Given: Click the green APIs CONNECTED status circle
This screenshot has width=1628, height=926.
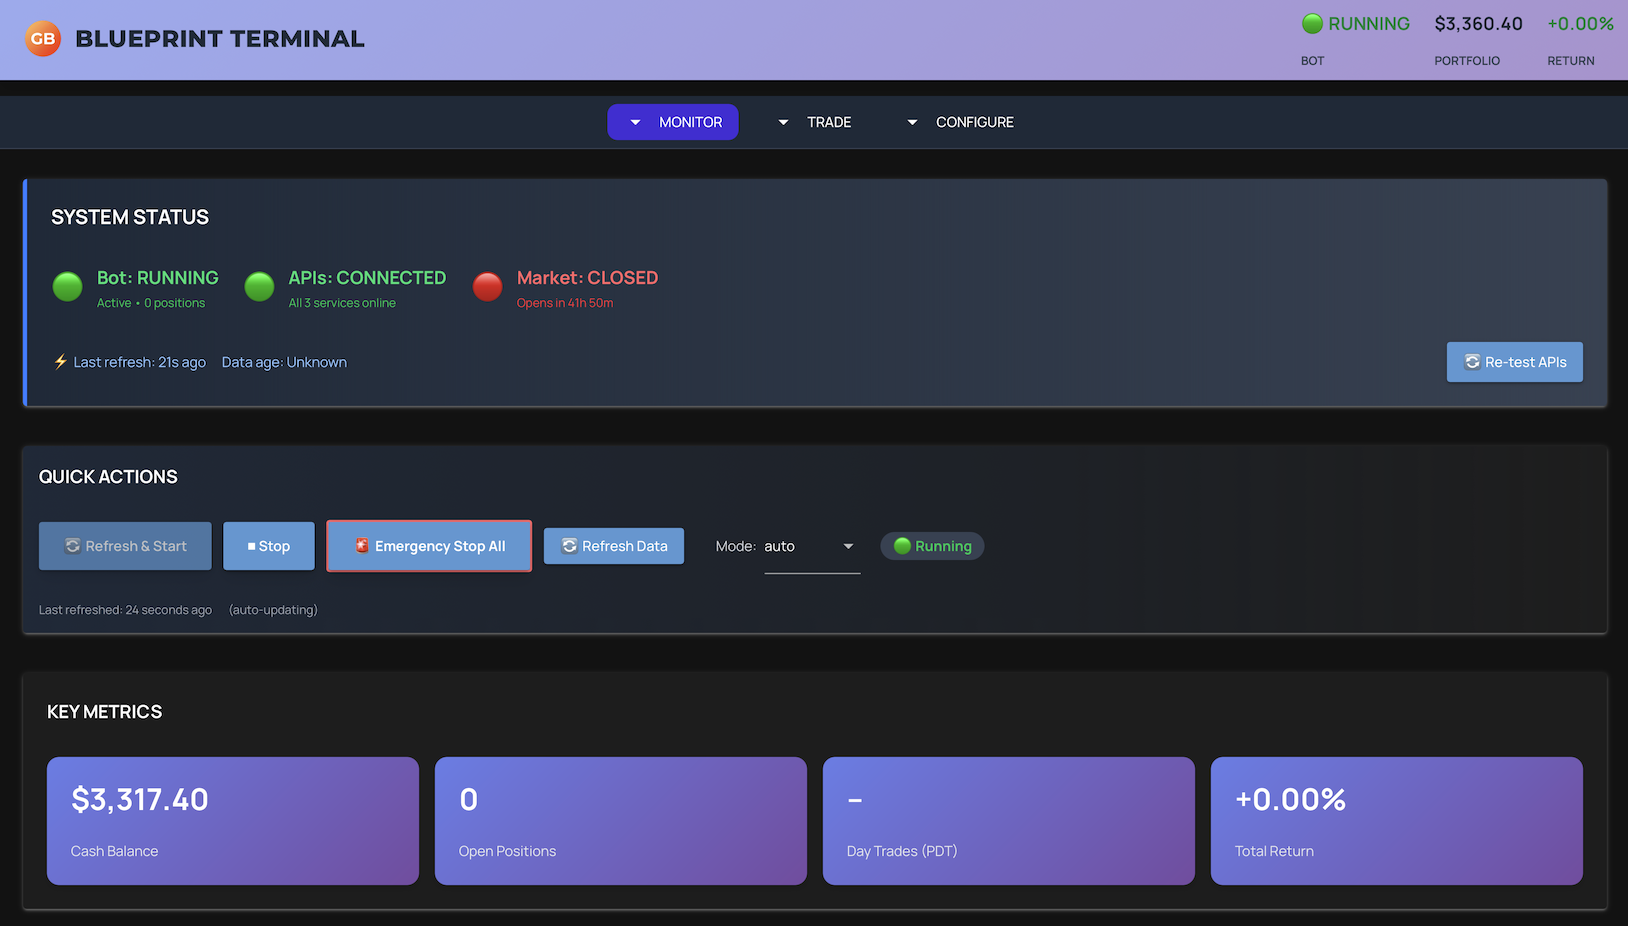Looking at the screenshot, I should coord(259,287).
